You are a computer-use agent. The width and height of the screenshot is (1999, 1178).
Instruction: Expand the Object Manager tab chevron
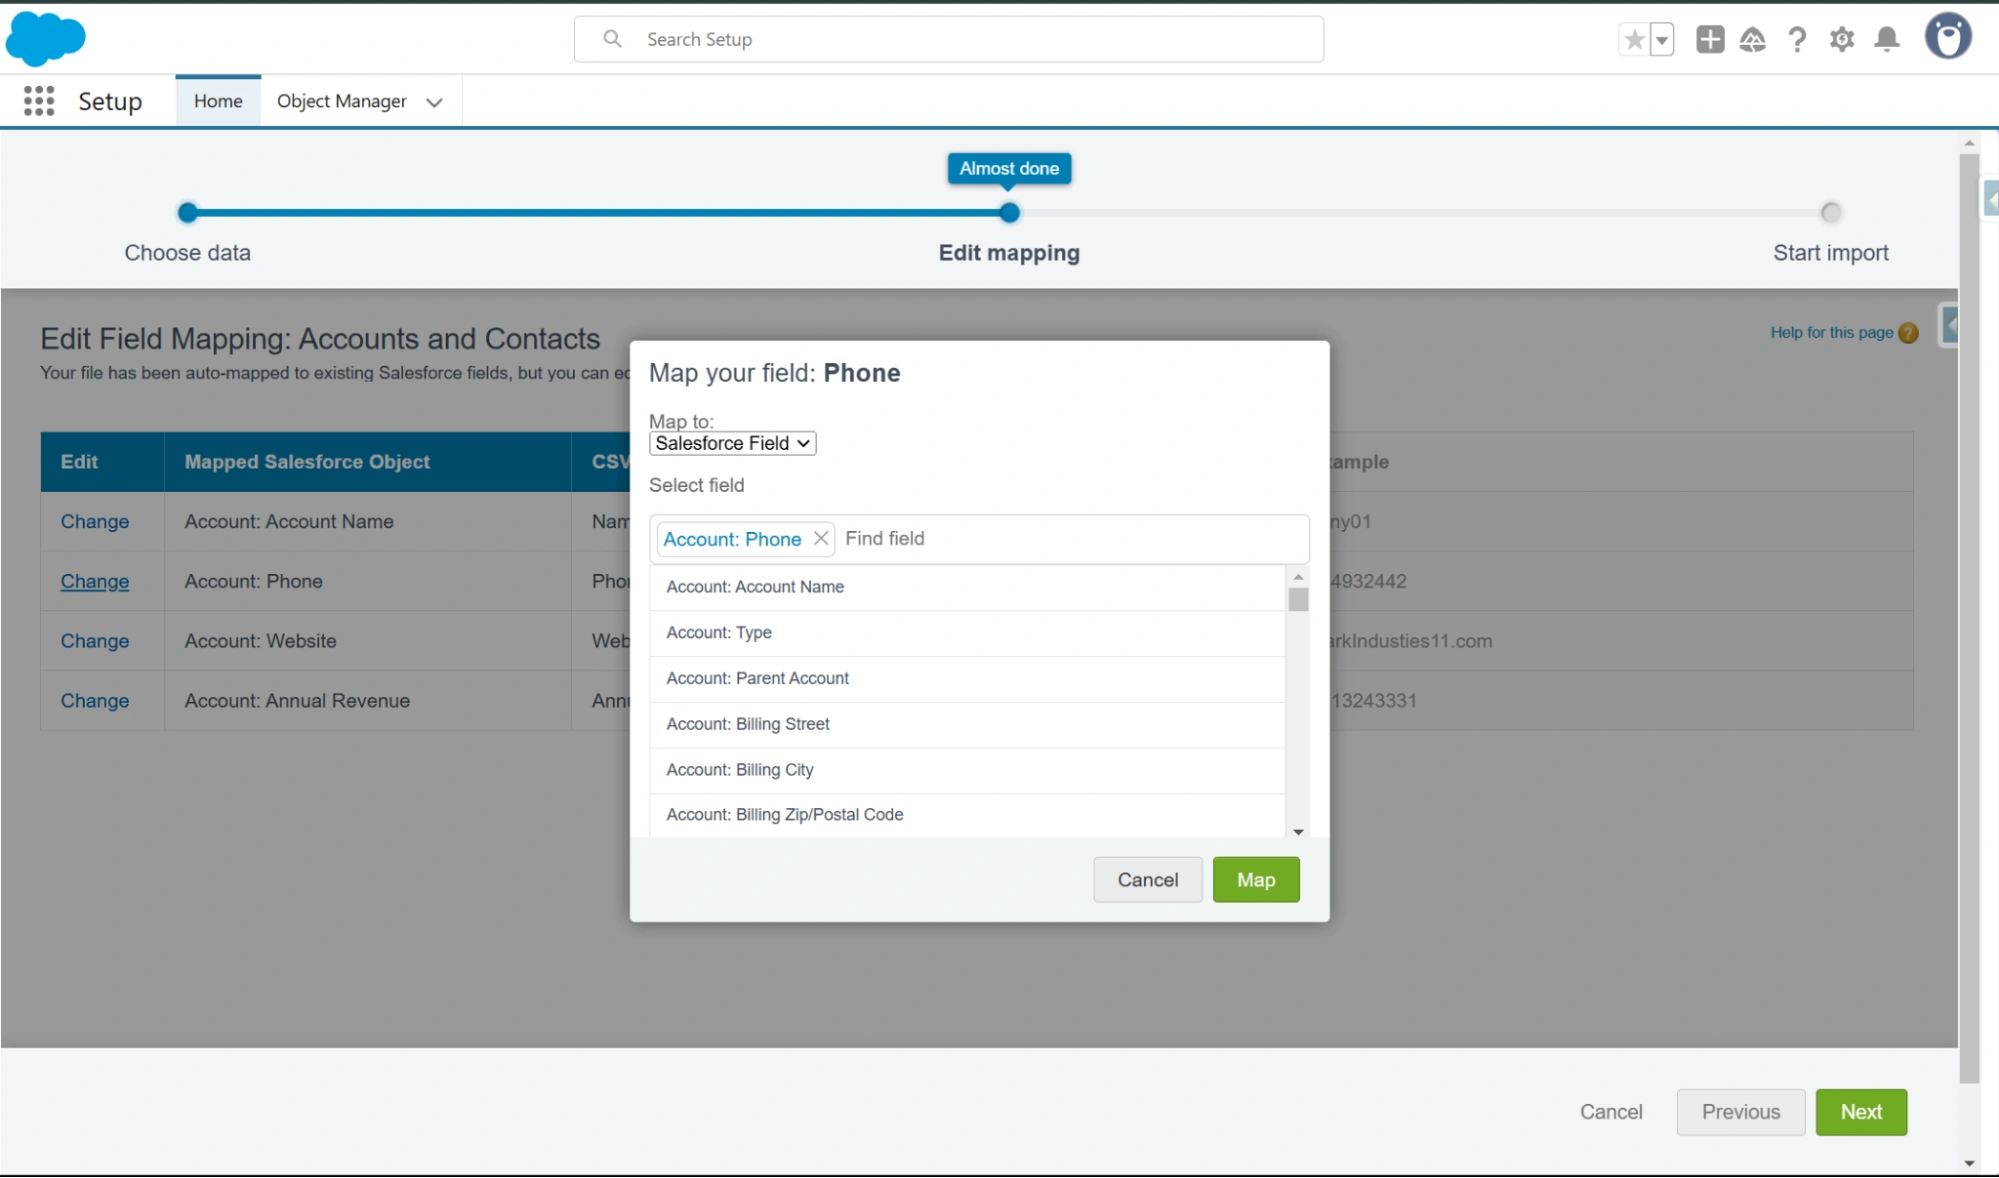pos(434,102)
